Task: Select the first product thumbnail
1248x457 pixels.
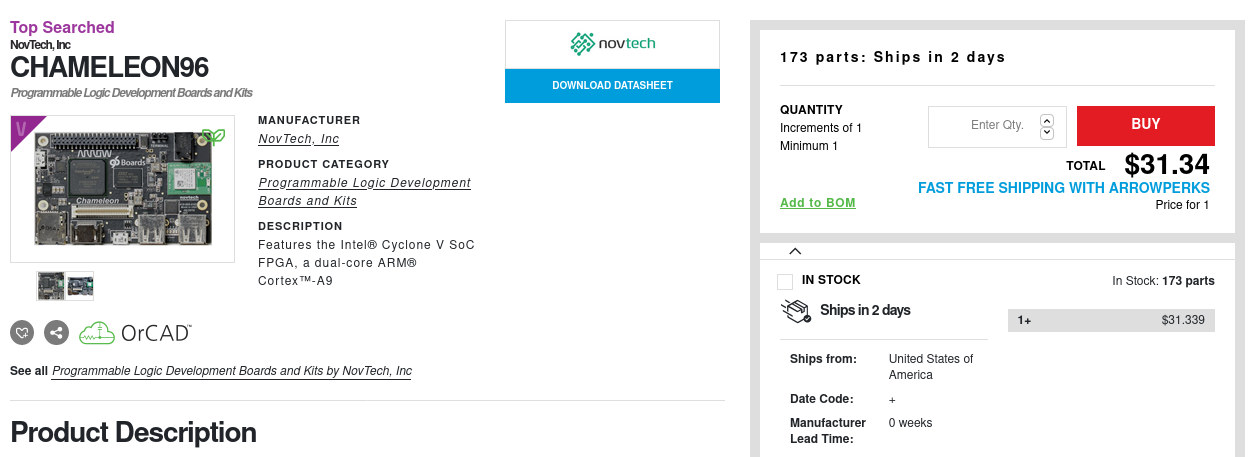Action: click(x=51, y=286)
